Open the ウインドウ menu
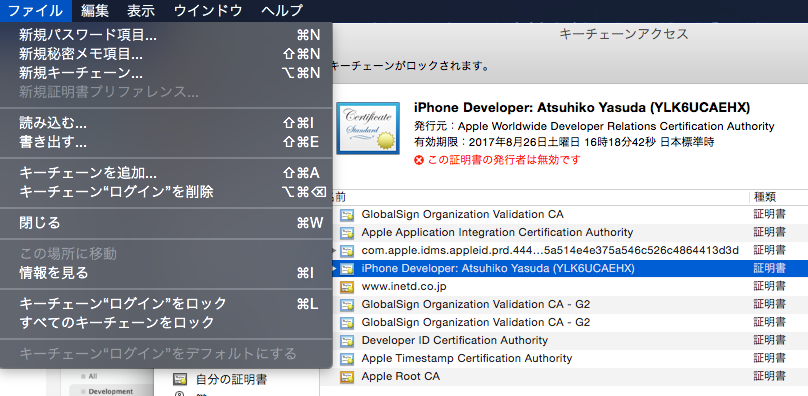The image size is (808, 396). (x=208, y=10)
